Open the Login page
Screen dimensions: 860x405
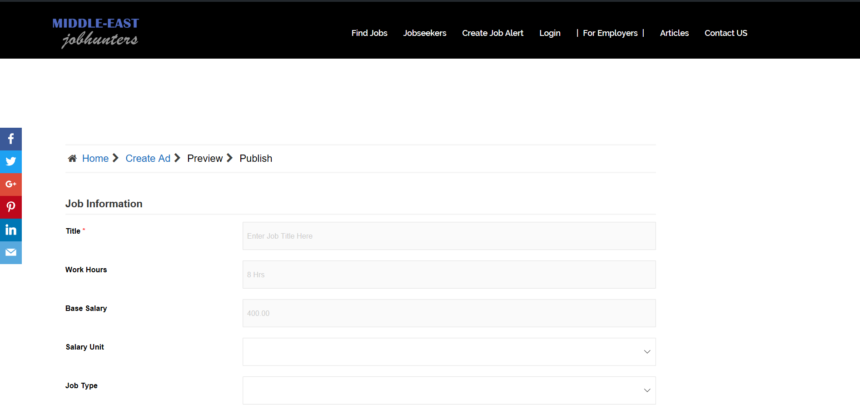click(550, 33)
